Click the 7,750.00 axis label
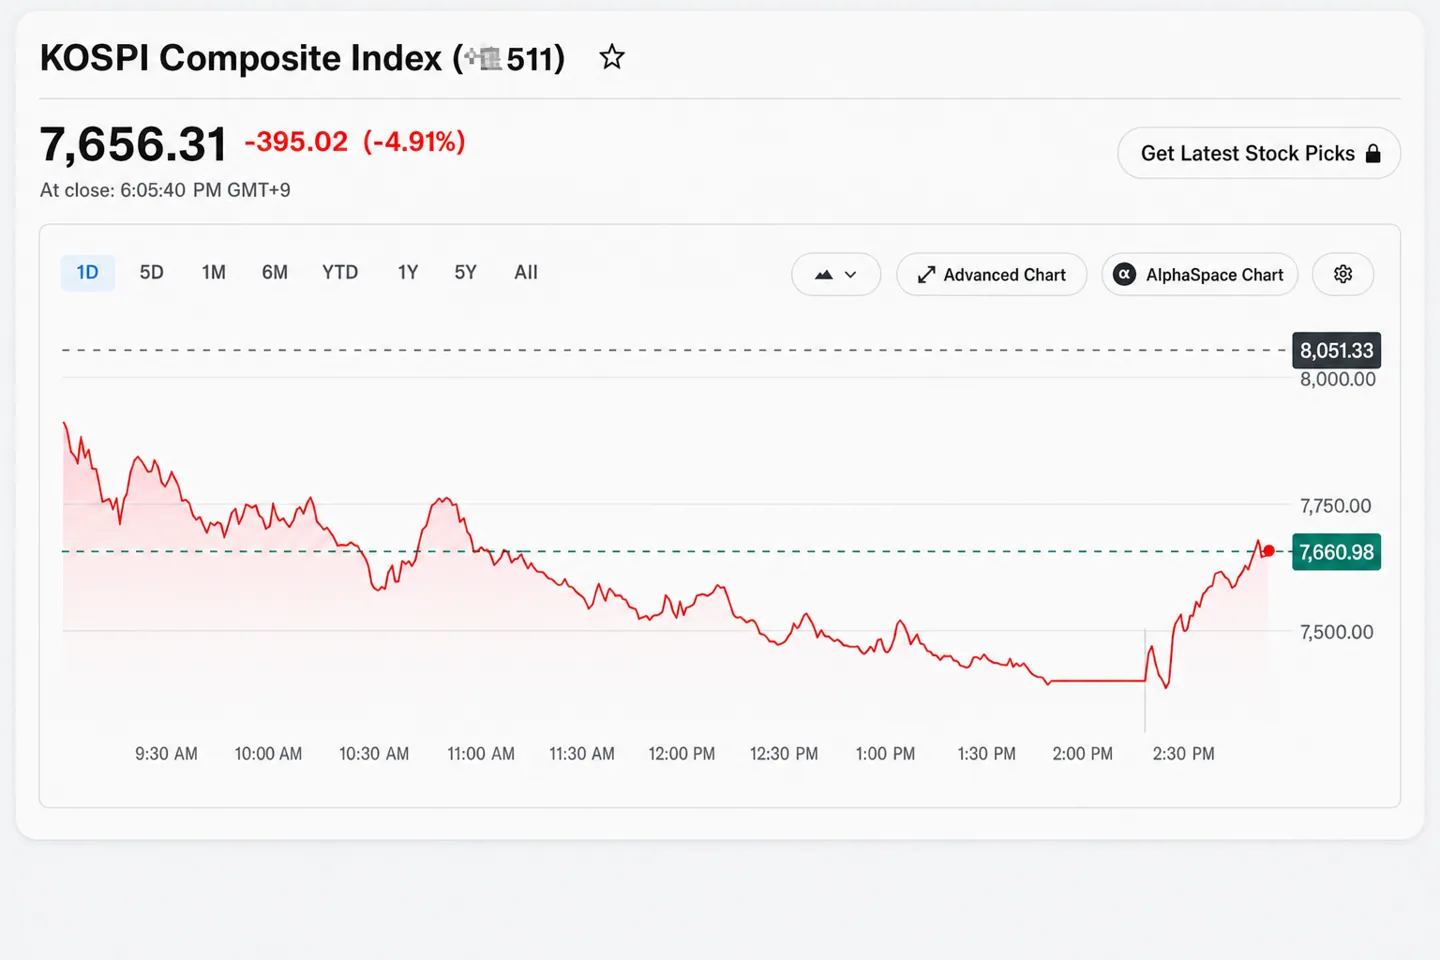The width and height of the screenshot is (1440, 960). click(x=1336, y=506)
